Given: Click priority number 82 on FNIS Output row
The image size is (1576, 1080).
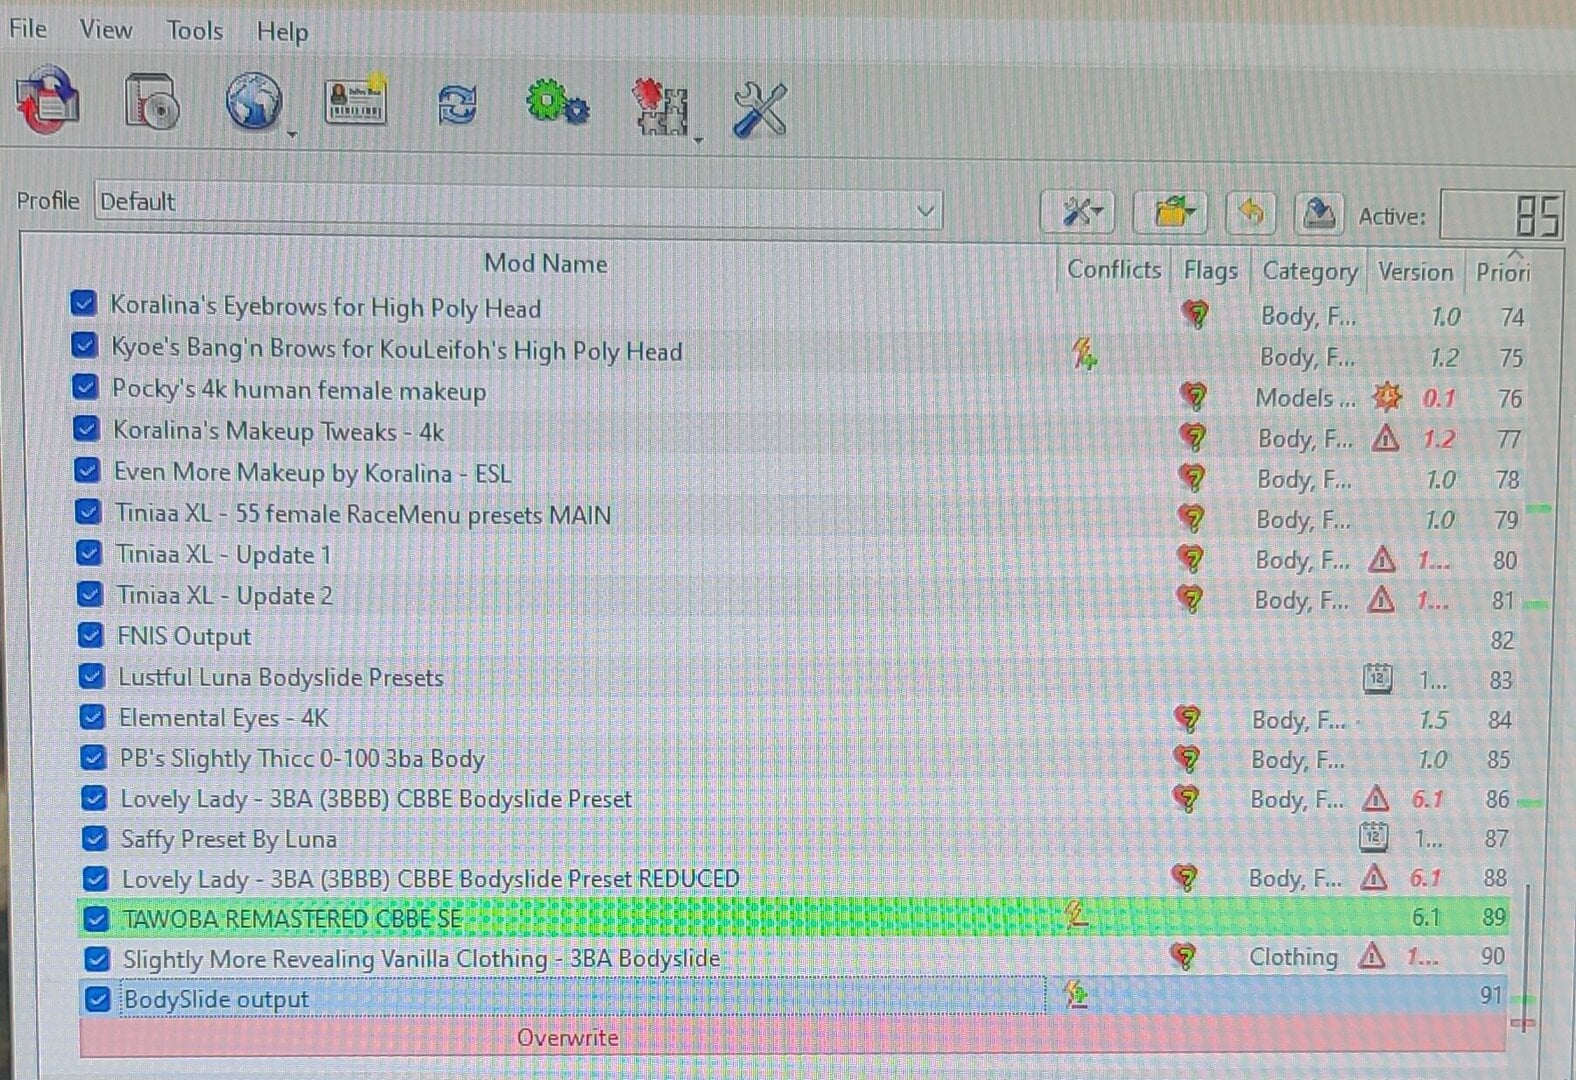Looking at the screenshot, I should pos(1502,640).
